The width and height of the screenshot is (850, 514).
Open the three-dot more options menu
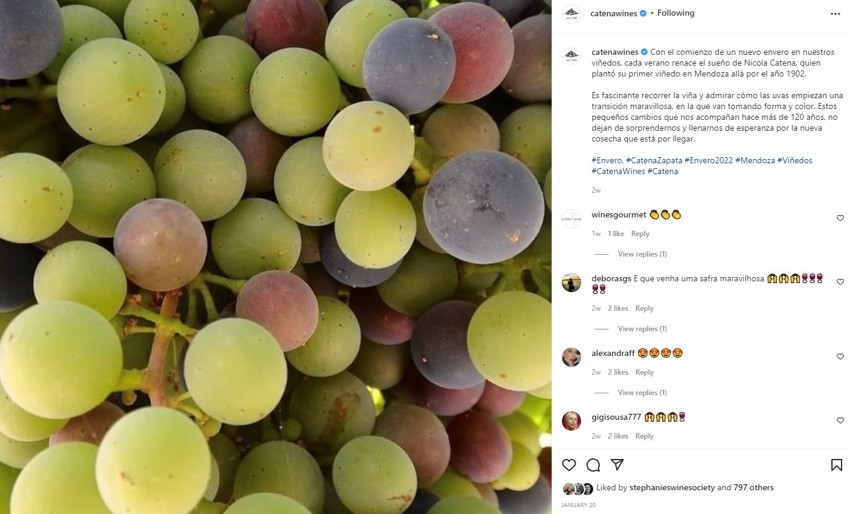point(835,14)
